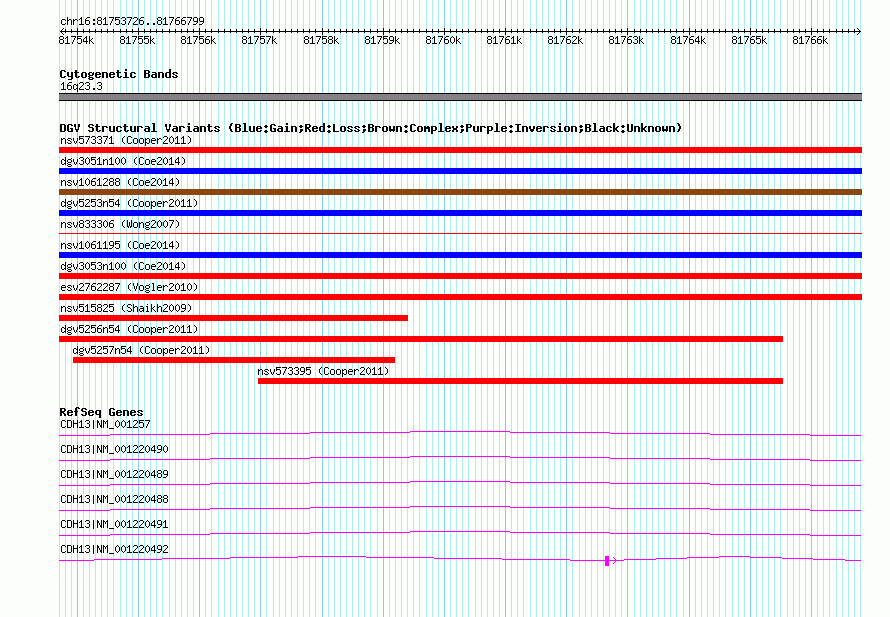
Task: Click the blue nsv1061195 gain bar
Action: (460, 255)
